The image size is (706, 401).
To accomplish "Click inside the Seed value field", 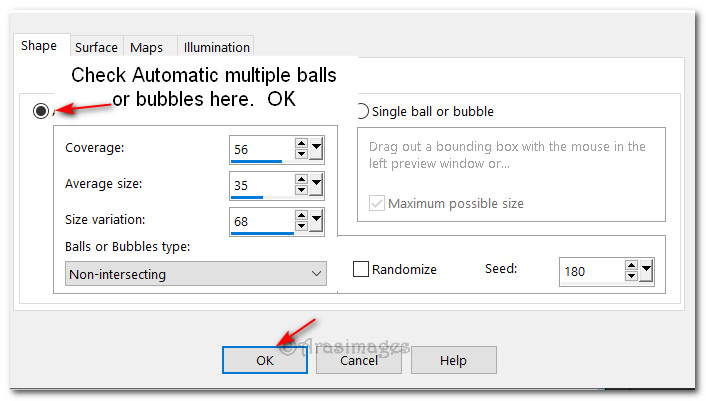I will pyautogui.click(x=590, y=271).
